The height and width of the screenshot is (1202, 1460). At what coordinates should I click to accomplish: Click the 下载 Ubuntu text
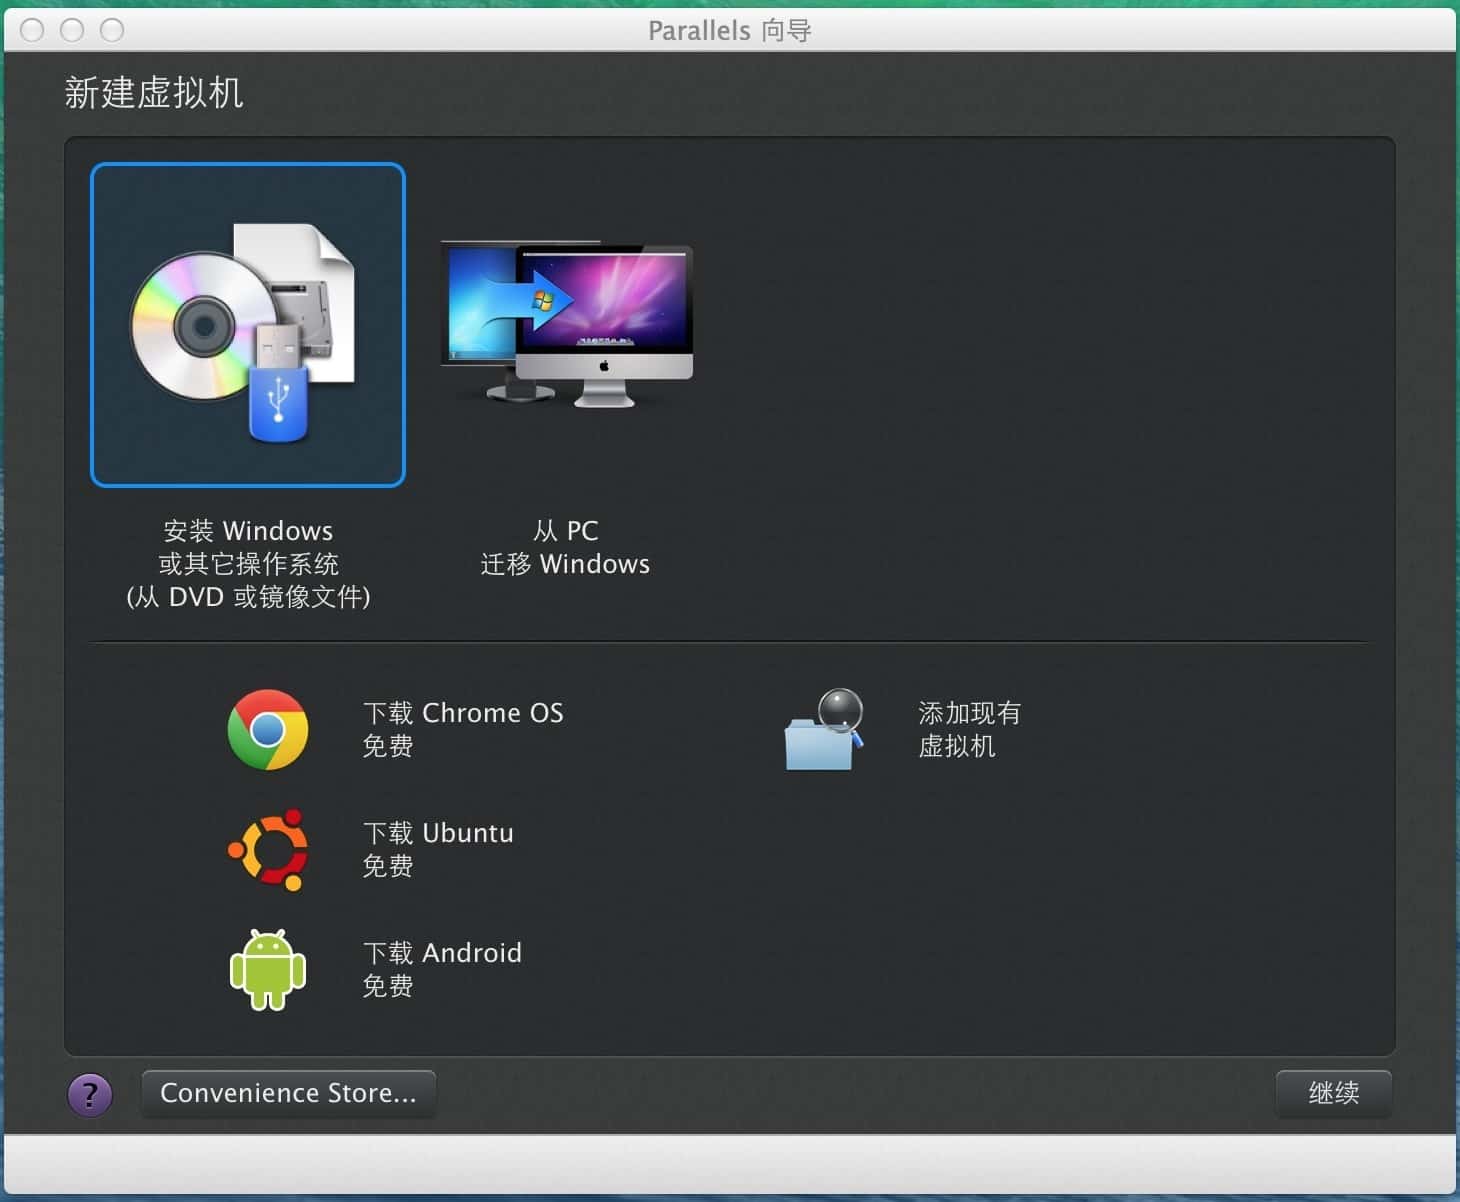point(438,833)
